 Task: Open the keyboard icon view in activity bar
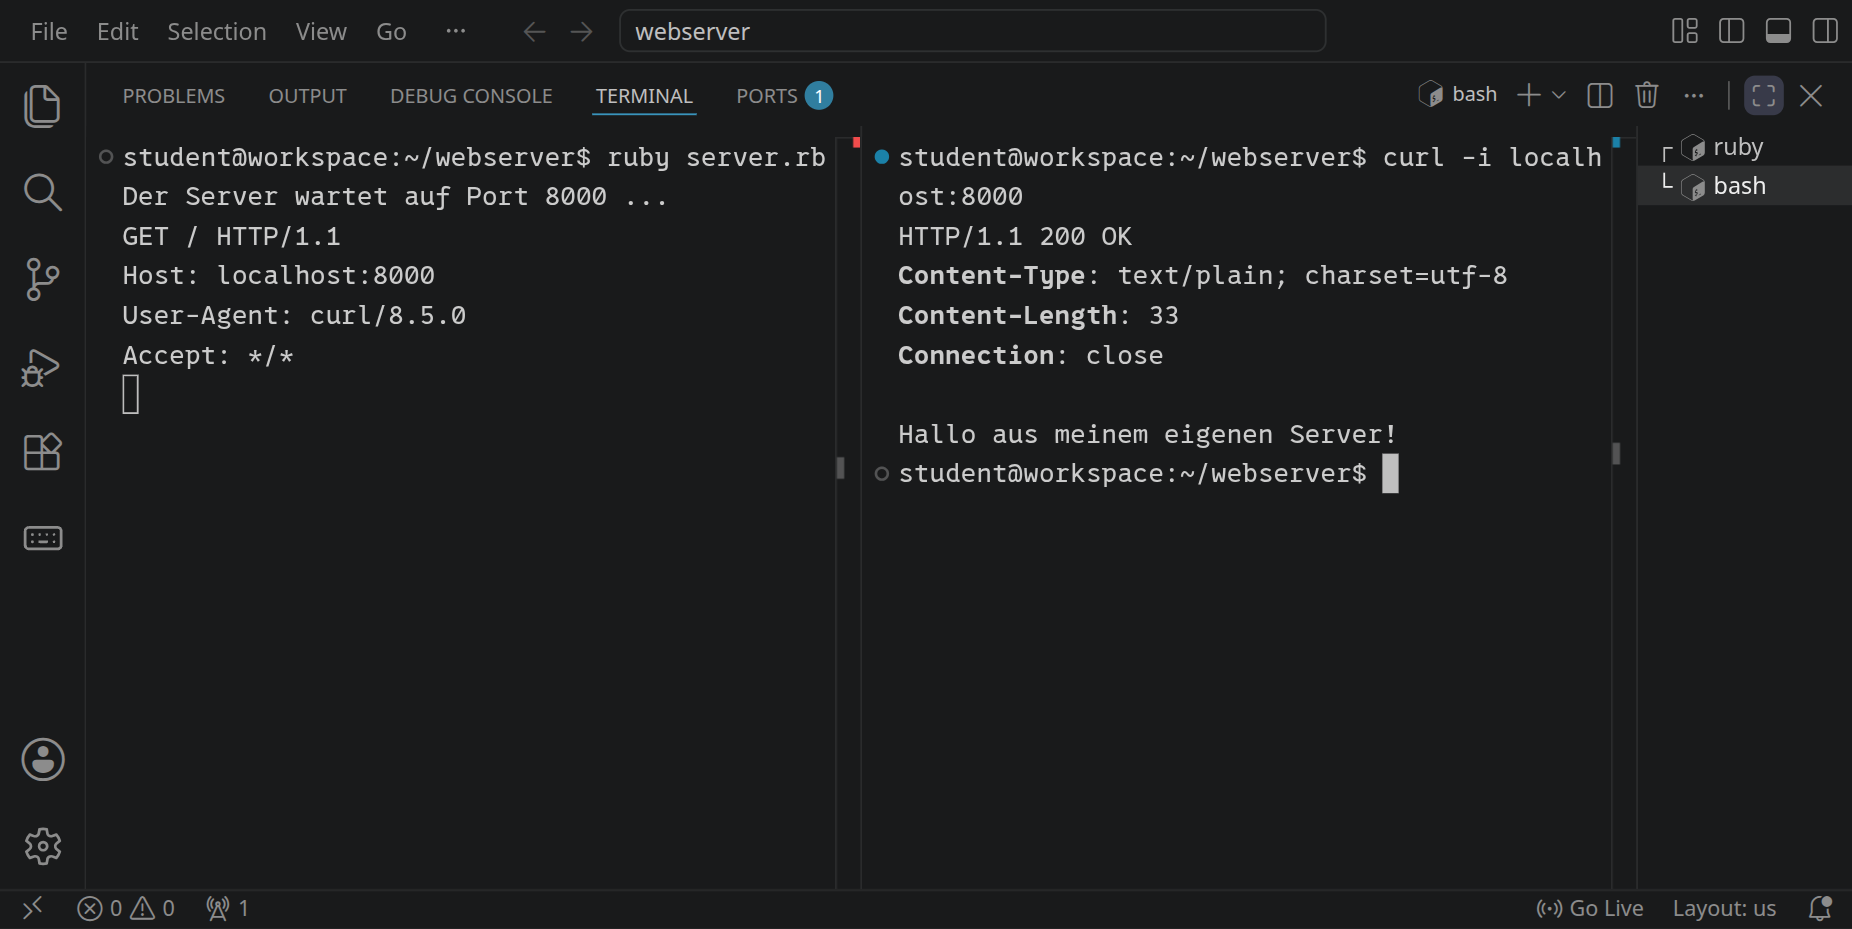tap(42, 539)
